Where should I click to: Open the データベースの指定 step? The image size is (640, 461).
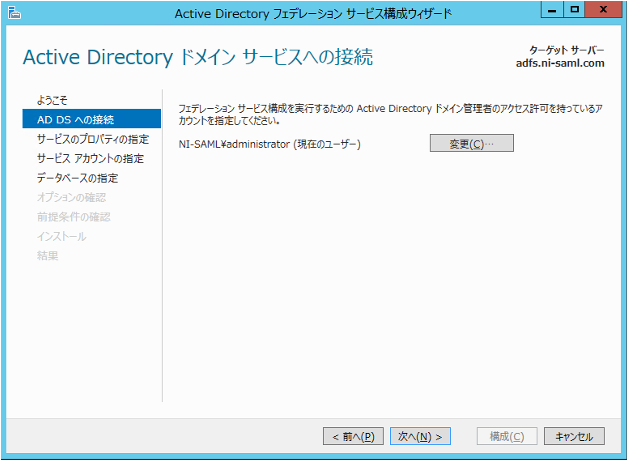click(x=77, y=178)
